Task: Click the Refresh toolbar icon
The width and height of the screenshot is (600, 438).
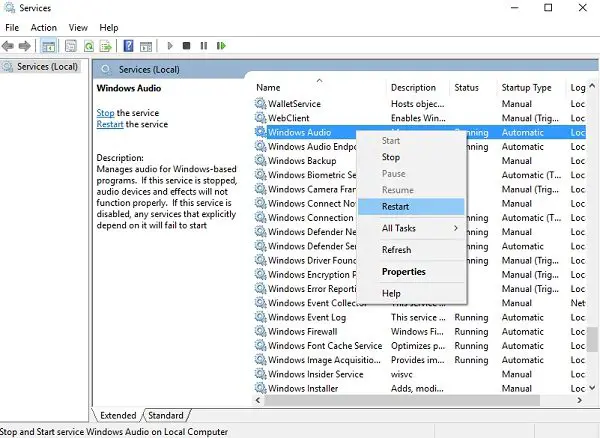Action: (x=89, y=46)
